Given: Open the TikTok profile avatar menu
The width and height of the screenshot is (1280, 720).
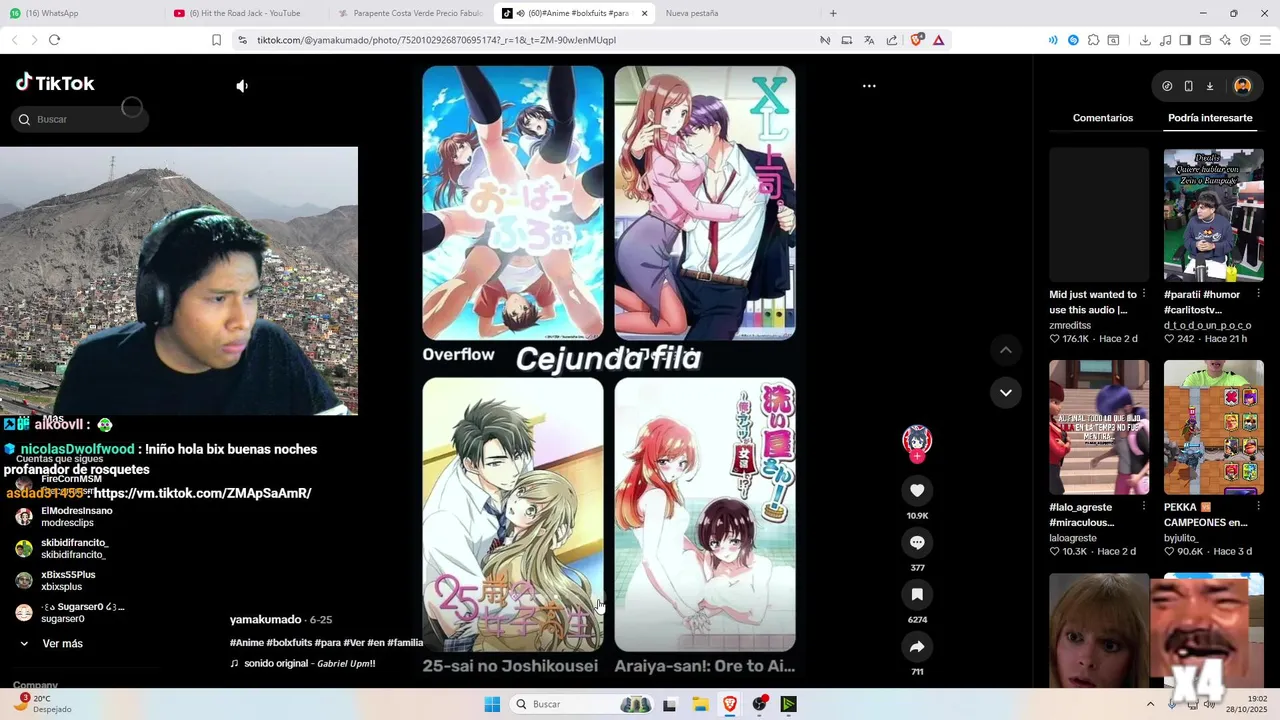Looking at the screenshot, I should [1242, 86].
